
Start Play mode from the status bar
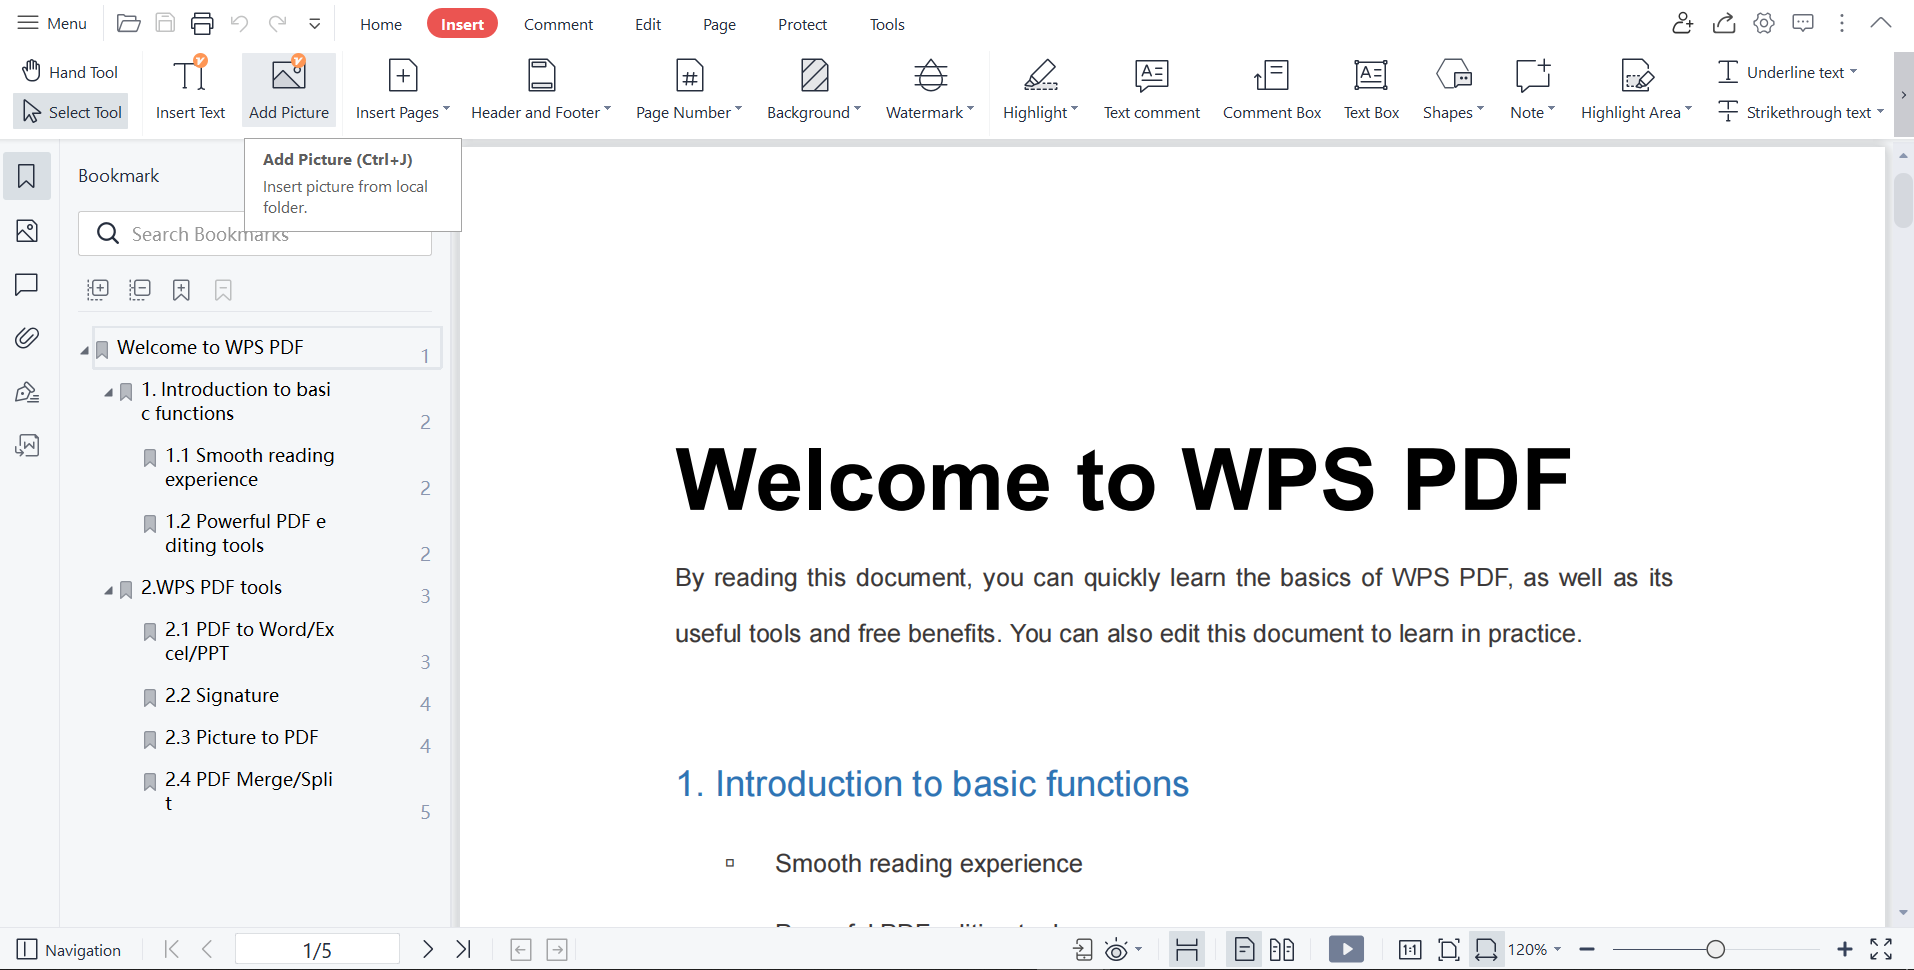tap(1346, 949)
